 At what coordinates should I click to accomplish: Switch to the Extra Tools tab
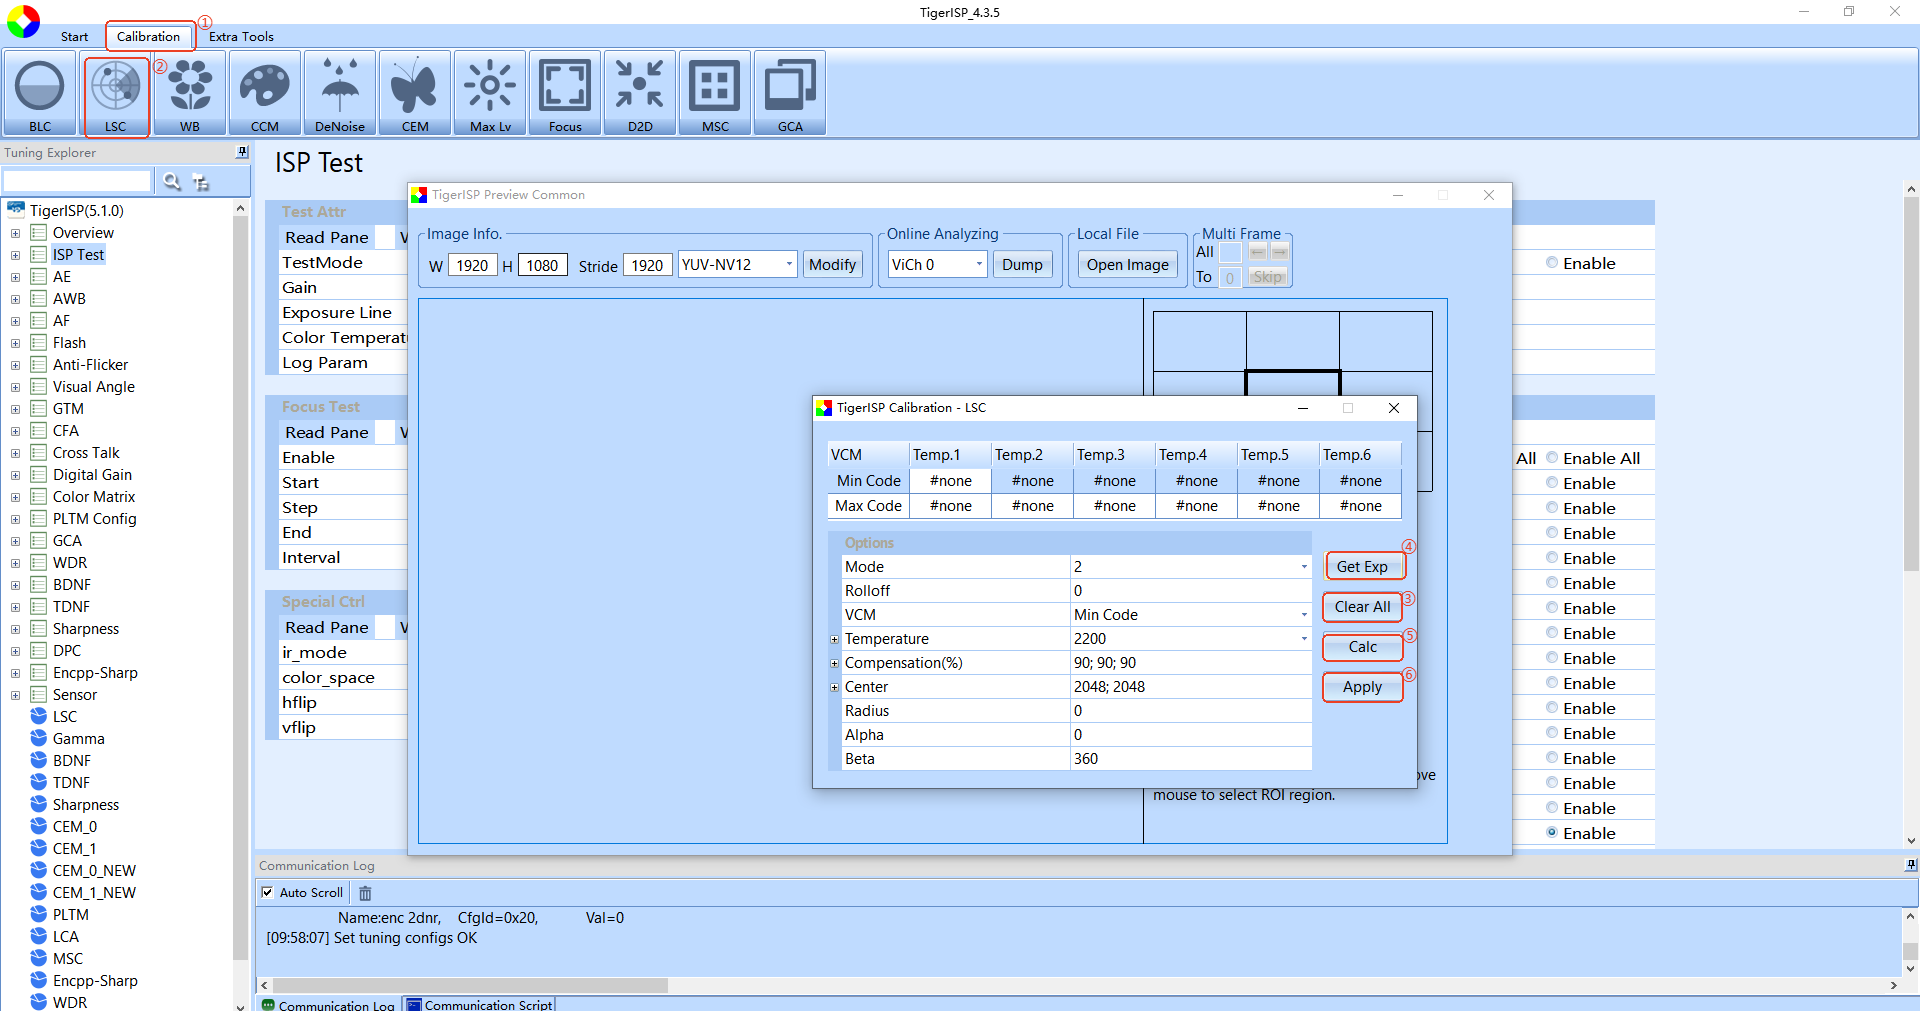pos(241,37)
